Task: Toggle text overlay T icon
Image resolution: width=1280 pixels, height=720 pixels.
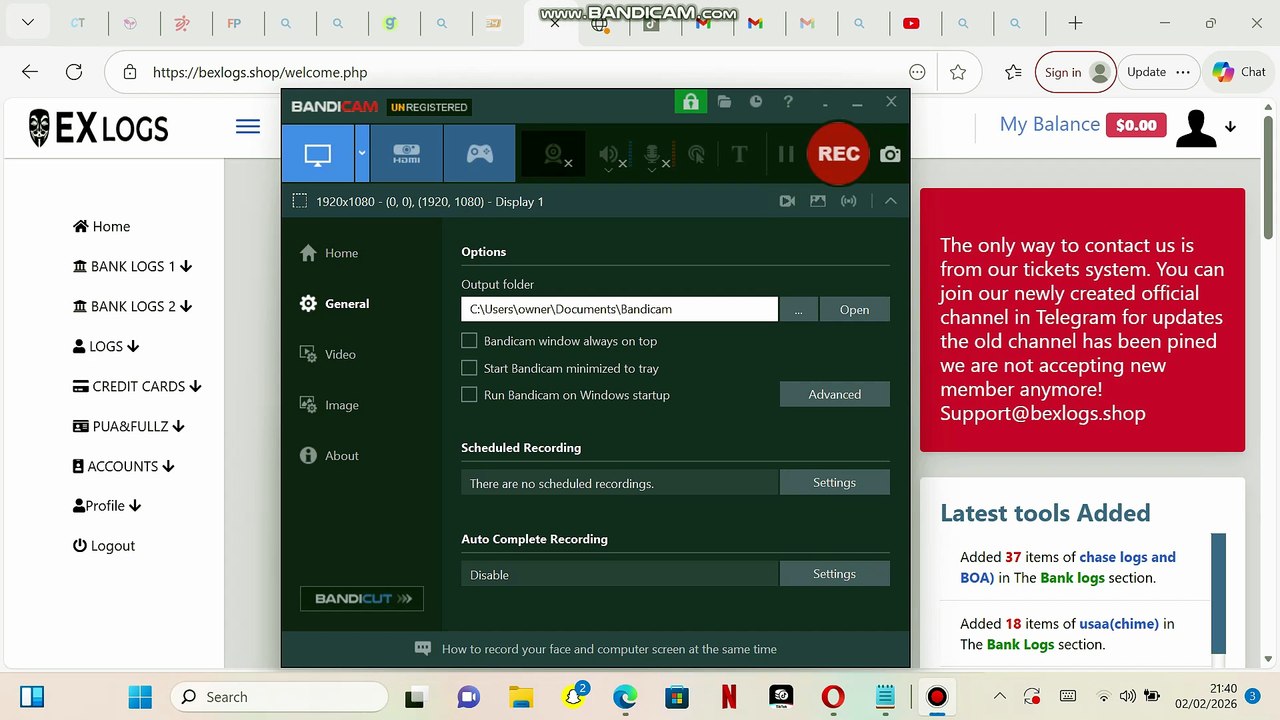Action: pos(739,154)
